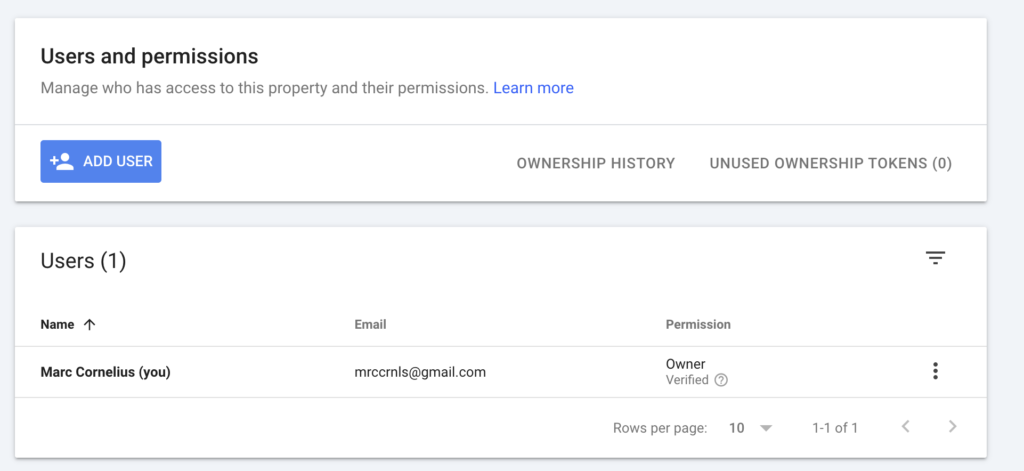Open the Learn more link
Image resolution: width=1024 pixels, height=471 pixels.
[534, 88]
